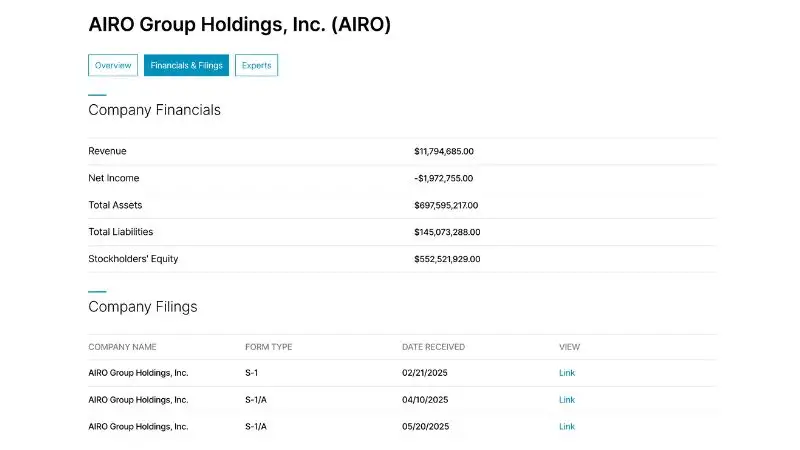
Task: Switch to the Experts tab
Action: point(256,65)
